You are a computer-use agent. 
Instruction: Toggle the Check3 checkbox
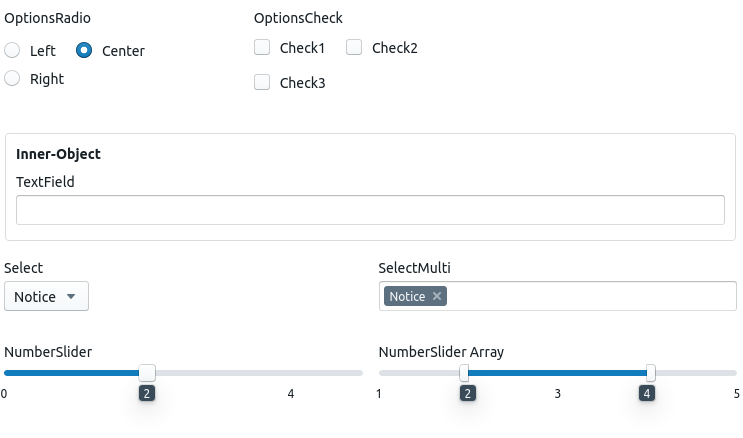coord(262,82)
